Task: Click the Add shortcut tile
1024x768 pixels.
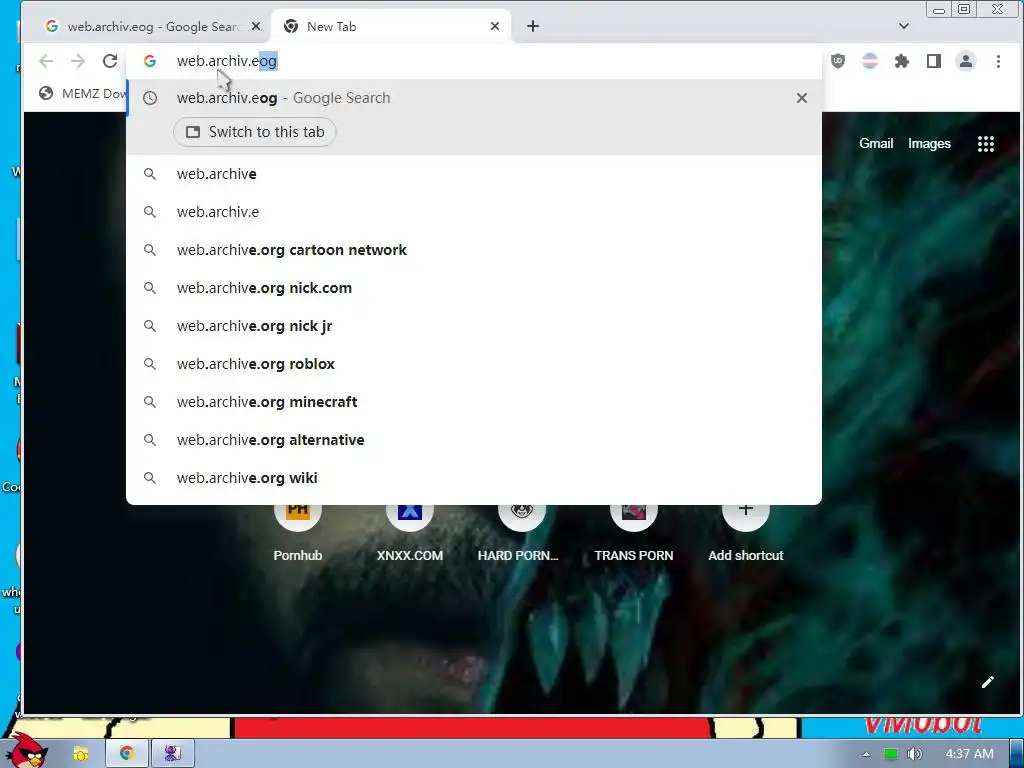Action: pos(746,534)
